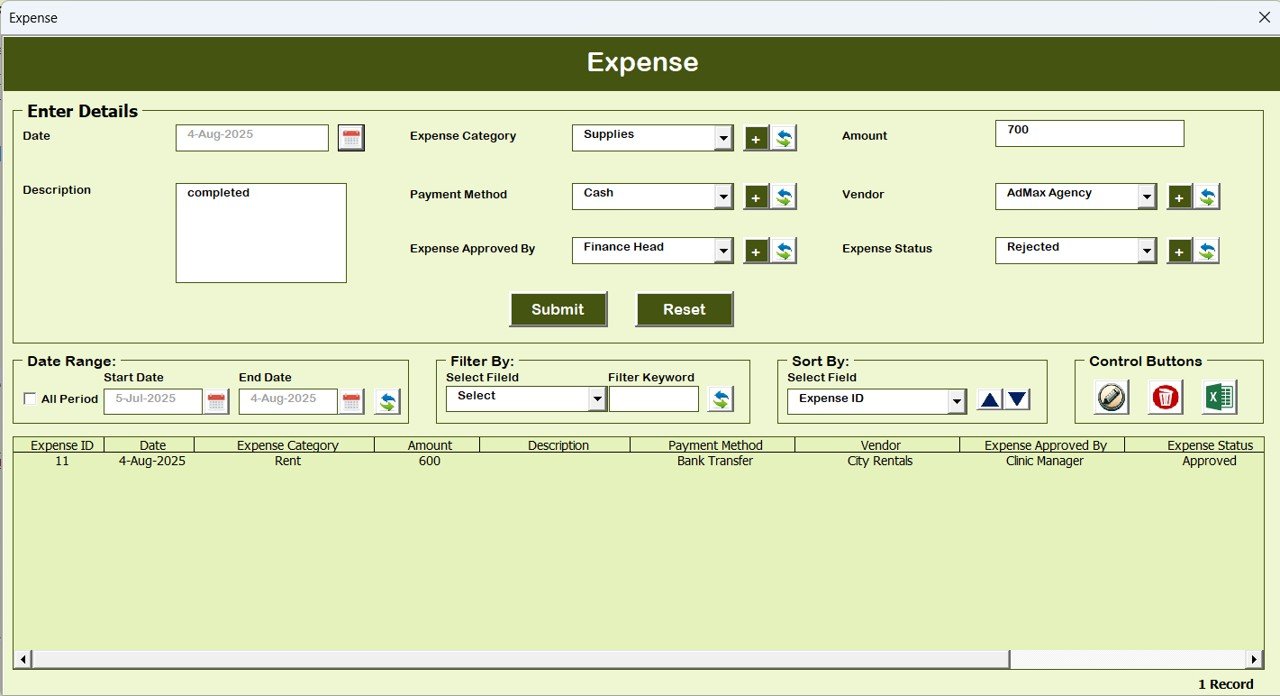Select the record row with Expense ID 11

coord(638,461)
